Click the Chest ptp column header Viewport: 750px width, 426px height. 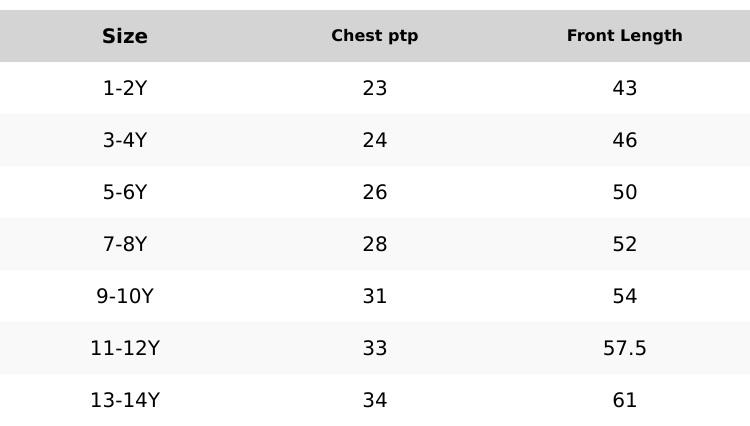click(375, 36)
